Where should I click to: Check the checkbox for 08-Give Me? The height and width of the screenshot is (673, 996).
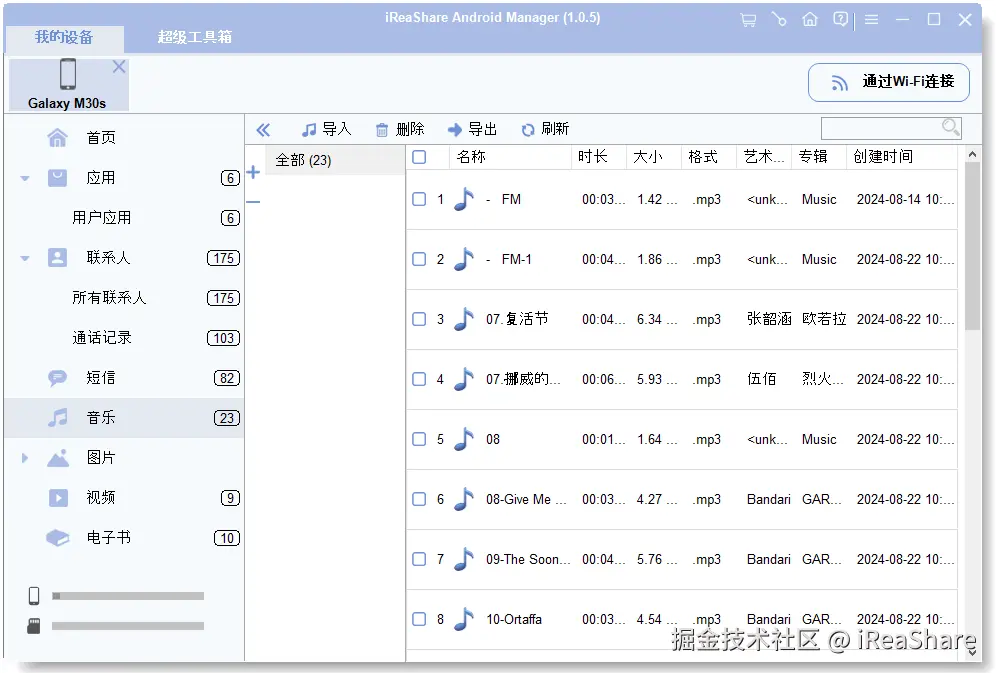coord(420,498)
